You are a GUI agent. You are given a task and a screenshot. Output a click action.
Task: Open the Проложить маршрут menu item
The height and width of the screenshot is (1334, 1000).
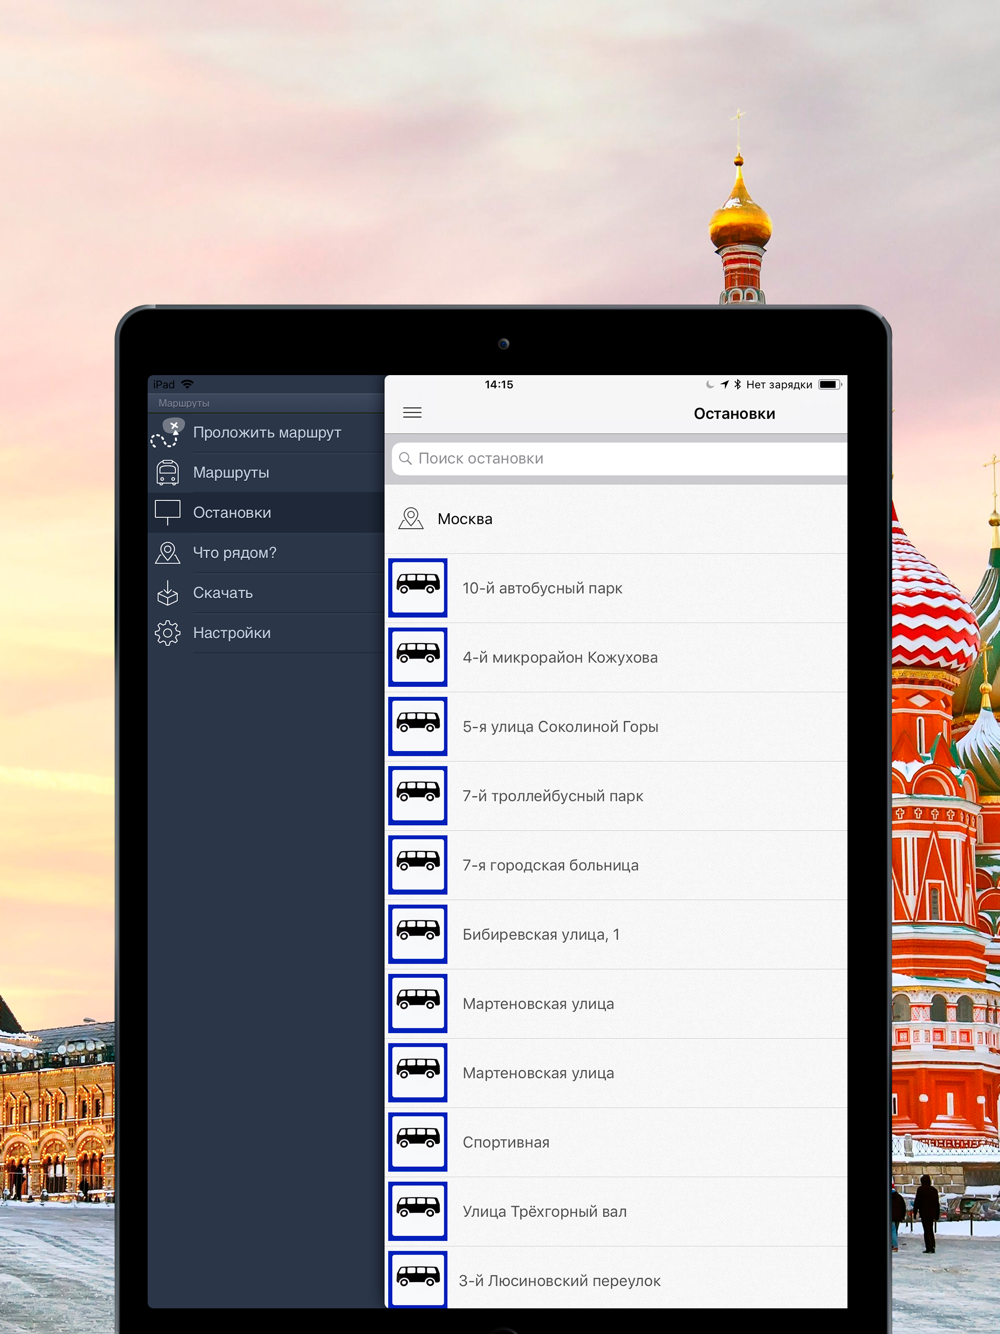(x=266, y=433)
